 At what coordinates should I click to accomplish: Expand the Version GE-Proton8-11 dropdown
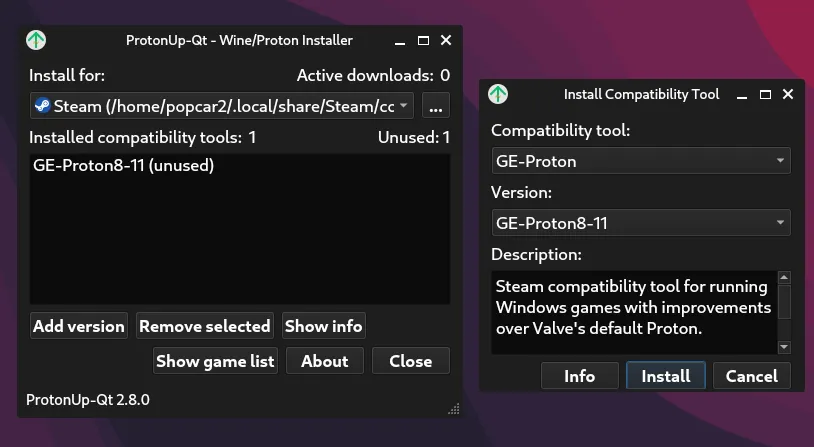pyautogui.click(x=641, y=223)
